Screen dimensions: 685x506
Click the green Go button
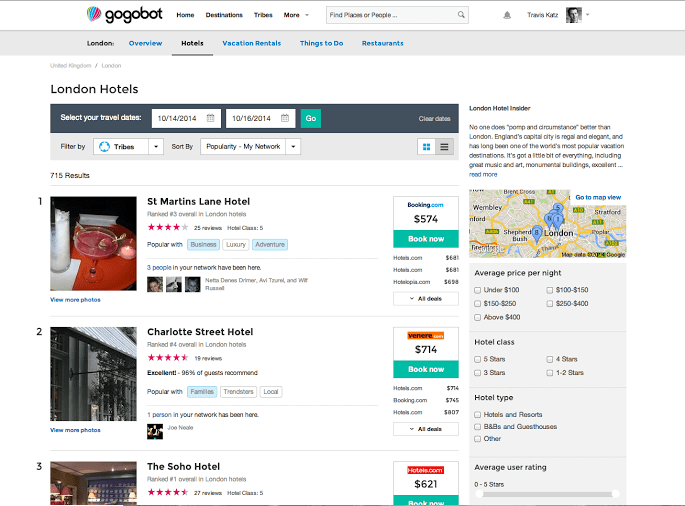click(x=311, y=118)
